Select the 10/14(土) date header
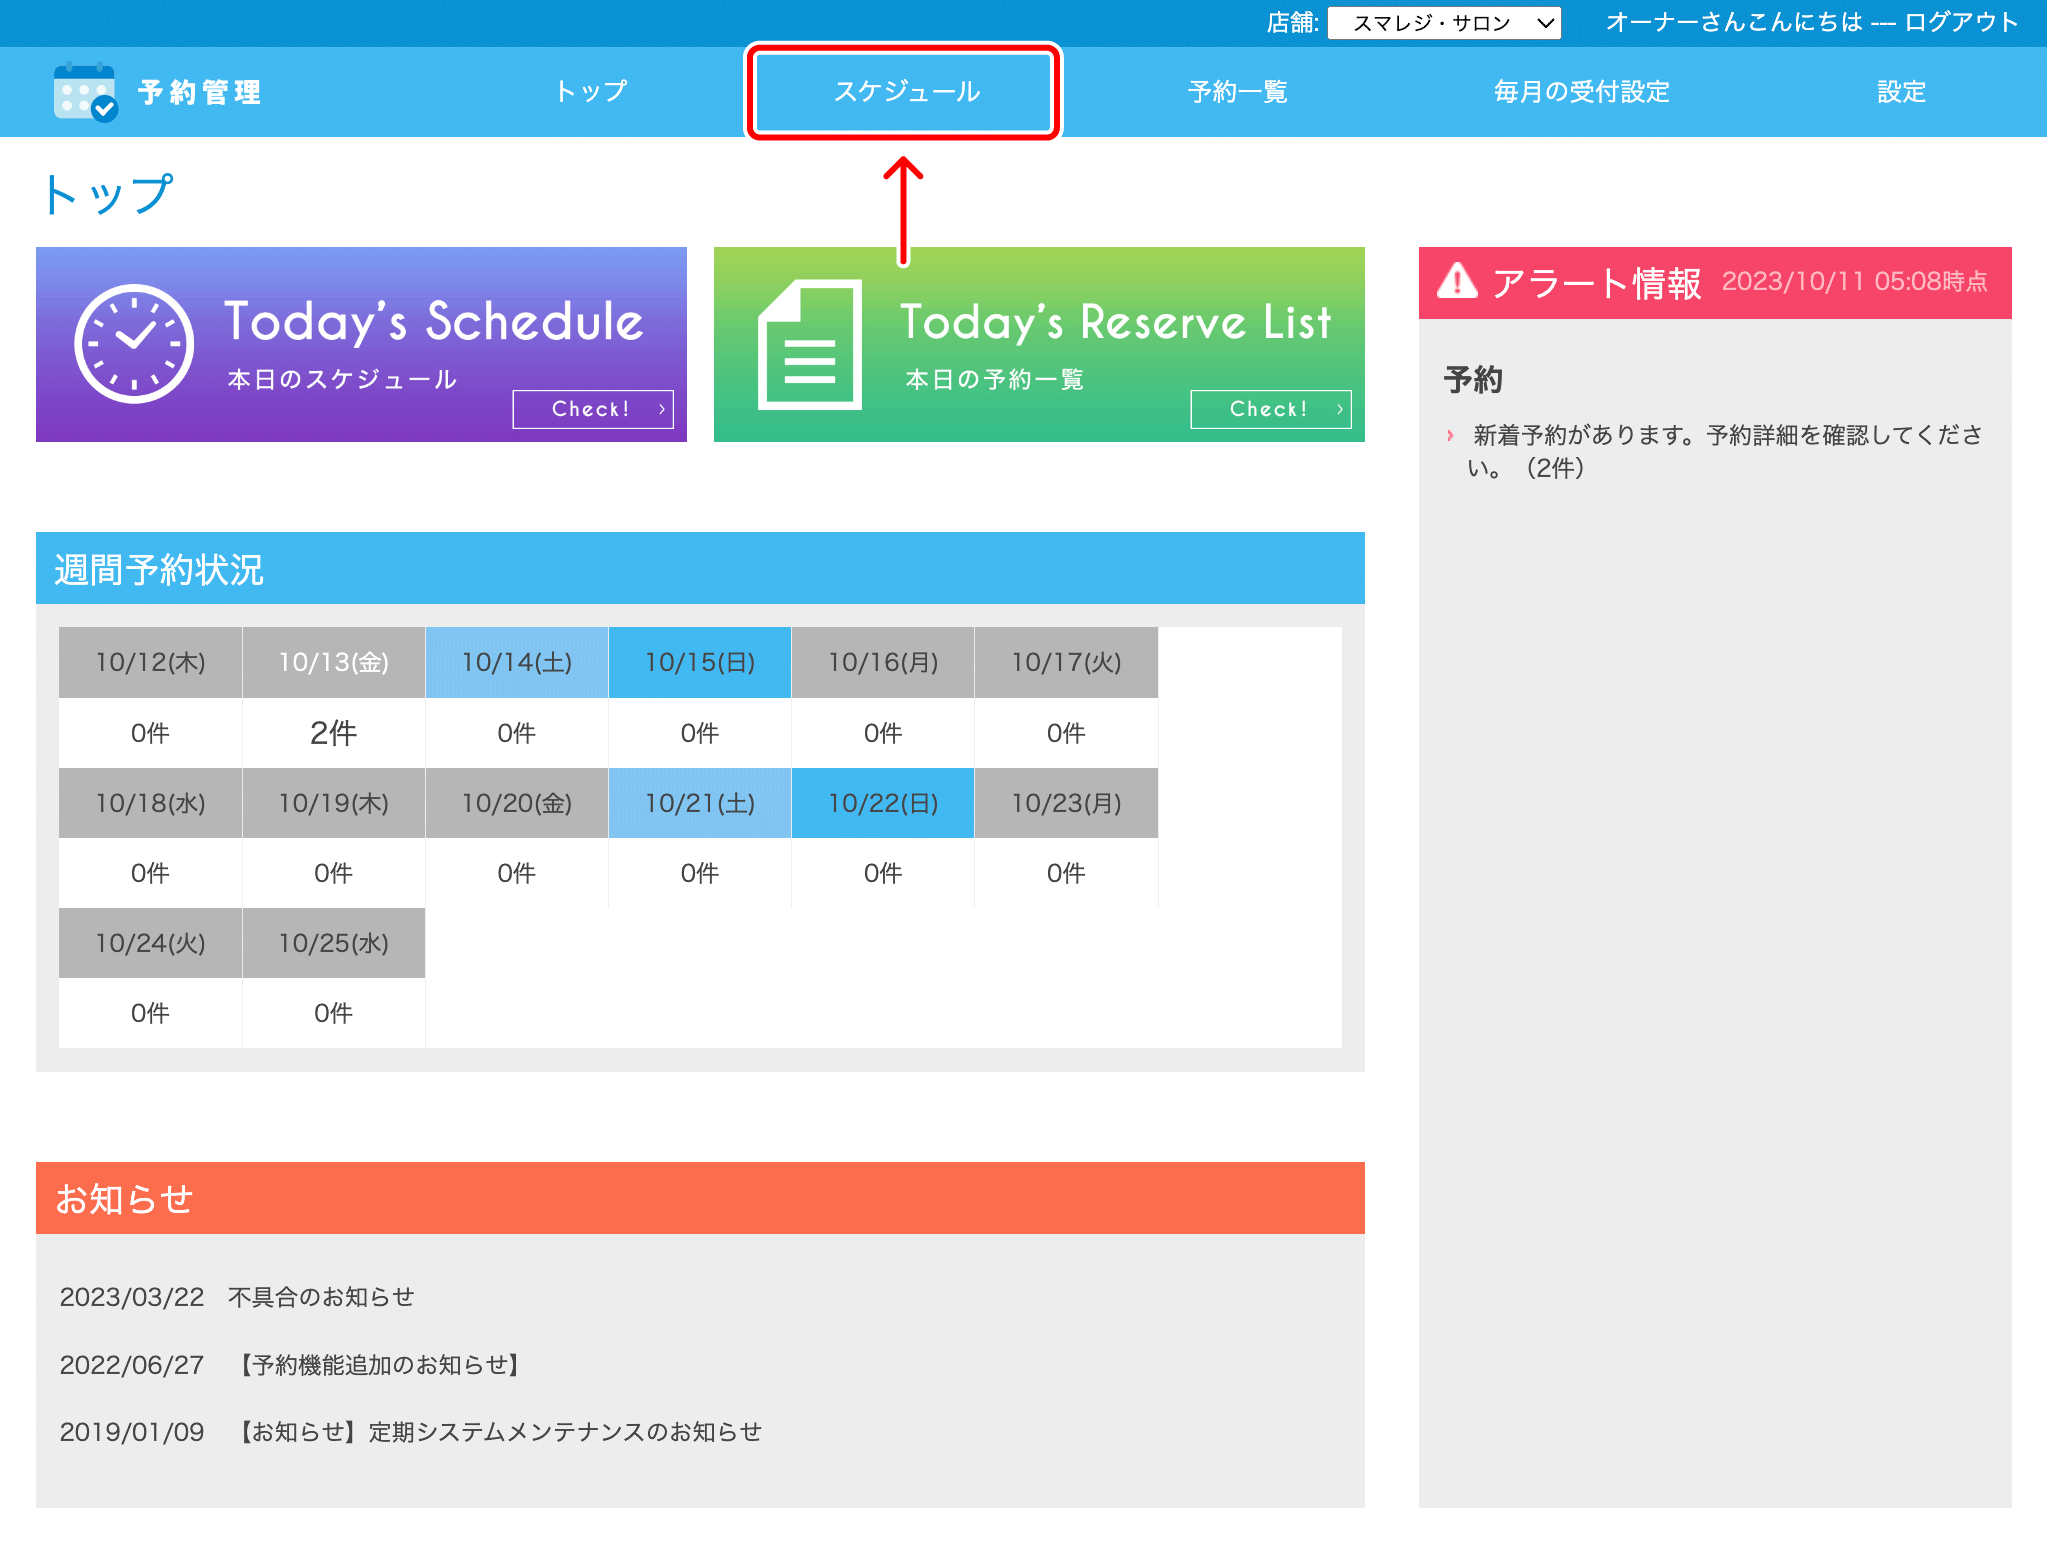This screenshot has width=2047, height=1550. [x=517, y=662]
